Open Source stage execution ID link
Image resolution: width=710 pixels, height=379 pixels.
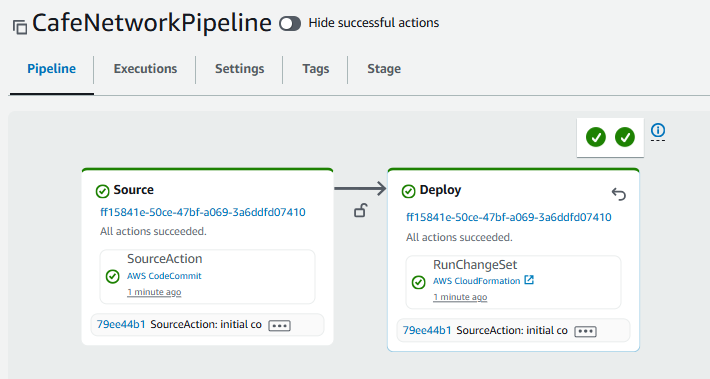coord(203,212)
